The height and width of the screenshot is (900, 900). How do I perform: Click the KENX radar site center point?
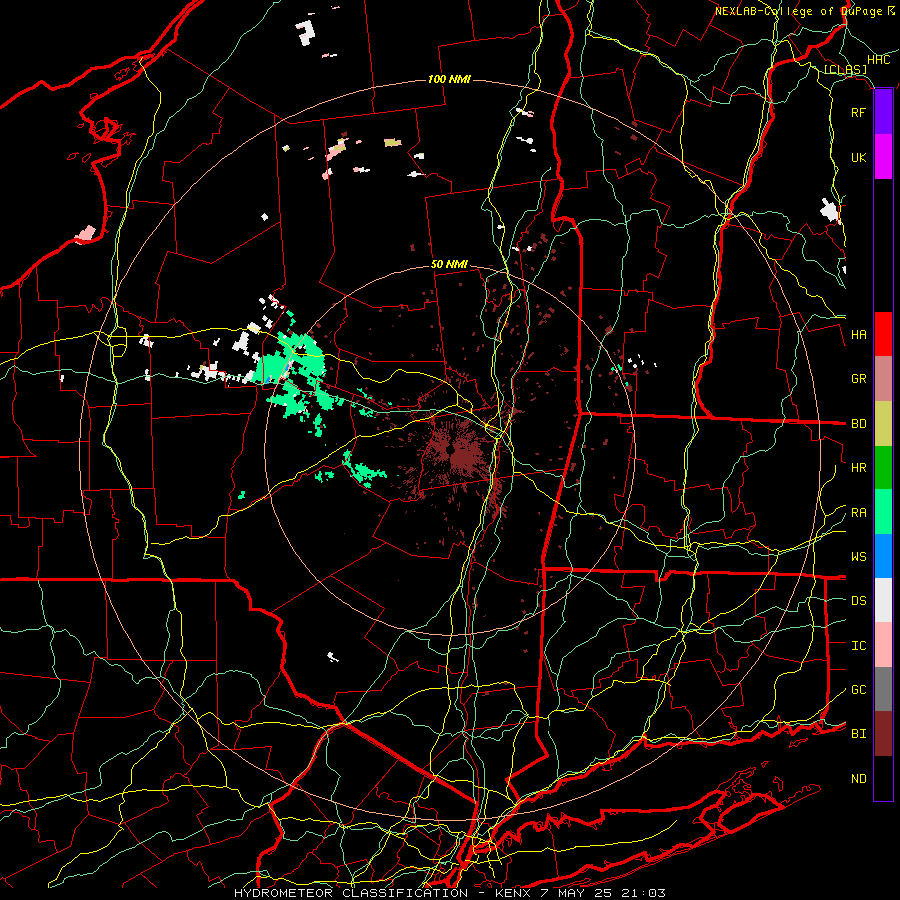coord(450,451)
